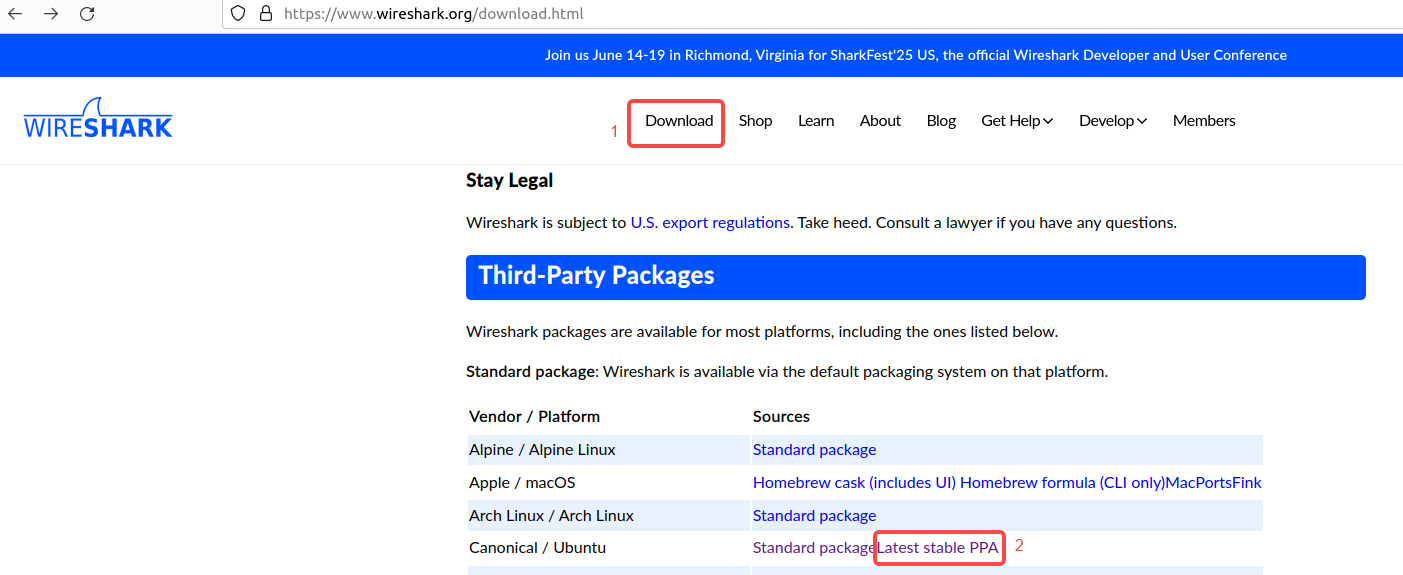Click the bold 'Standard package' definition text
This screenshot has height=575, width=1403.
pyautogui.click(x=530, y=372)
